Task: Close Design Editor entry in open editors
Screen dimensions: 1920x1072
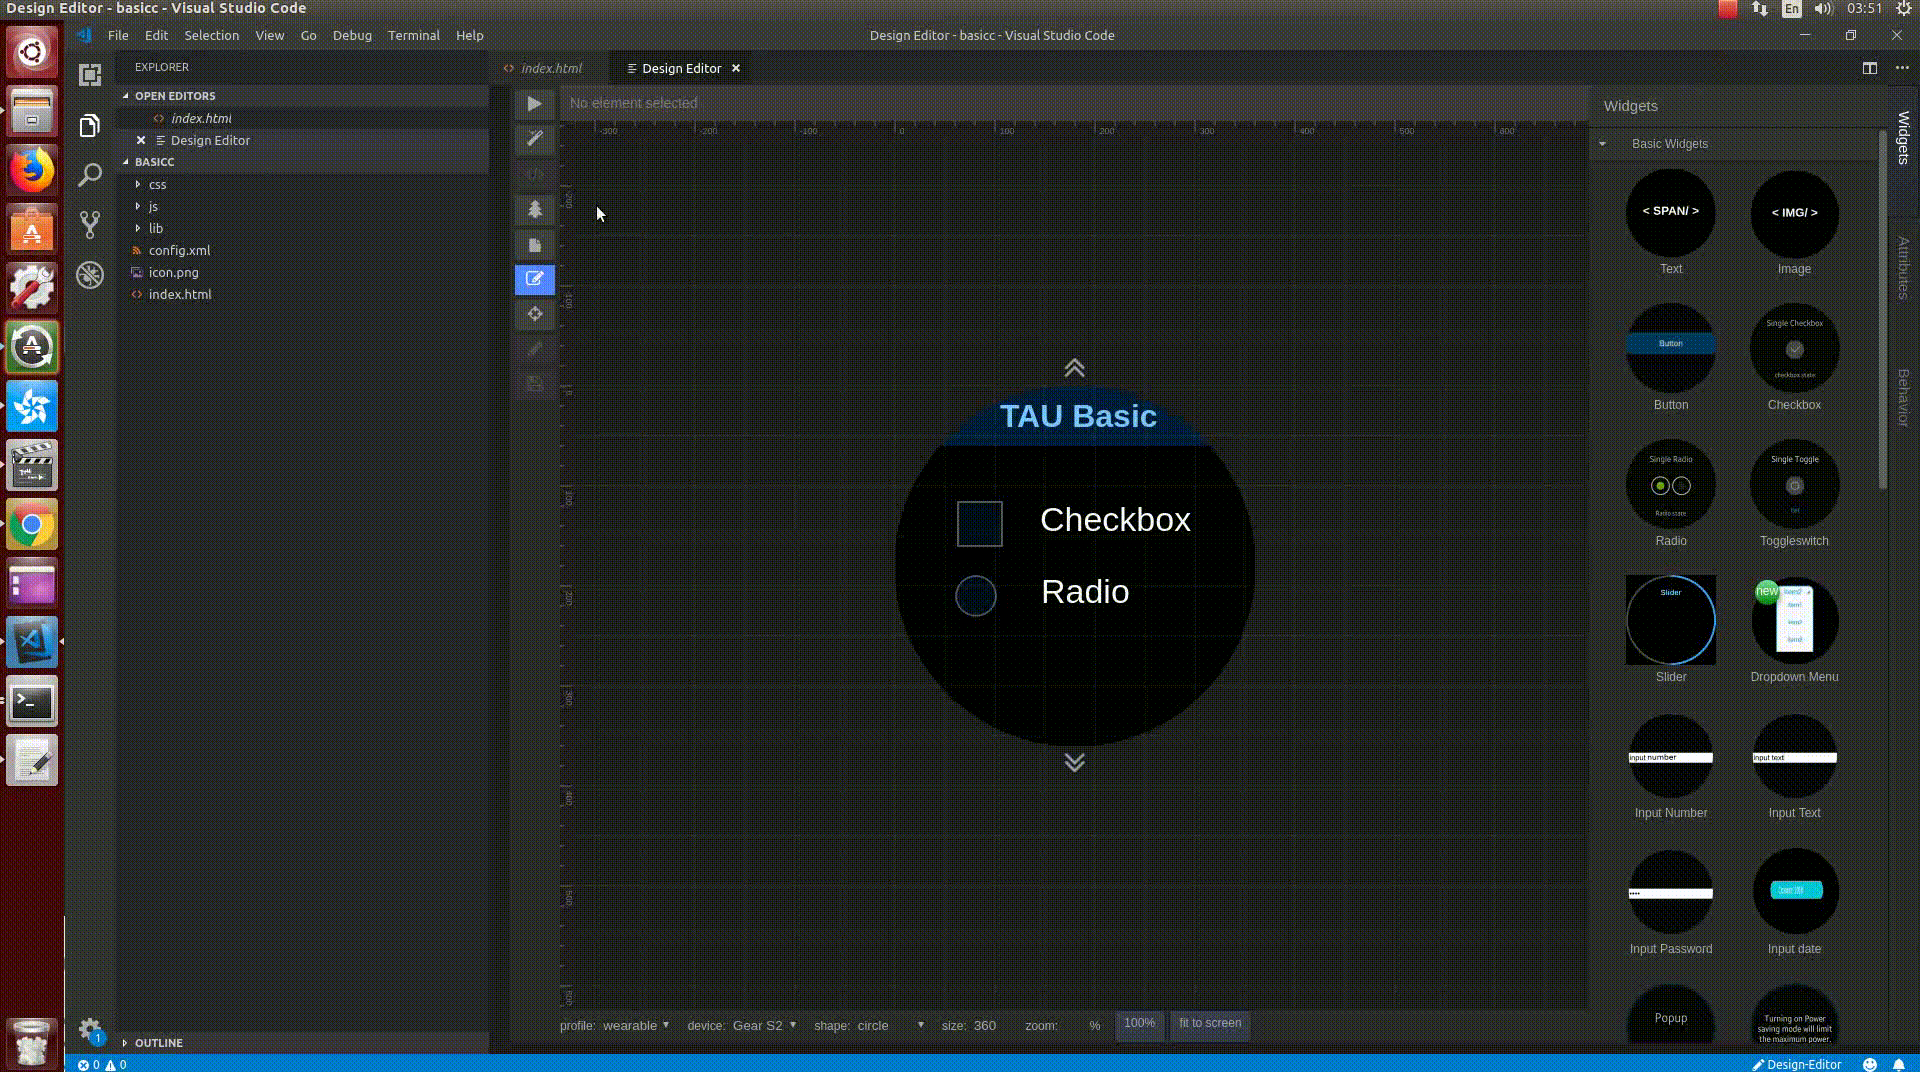Action: click(141, 140)
